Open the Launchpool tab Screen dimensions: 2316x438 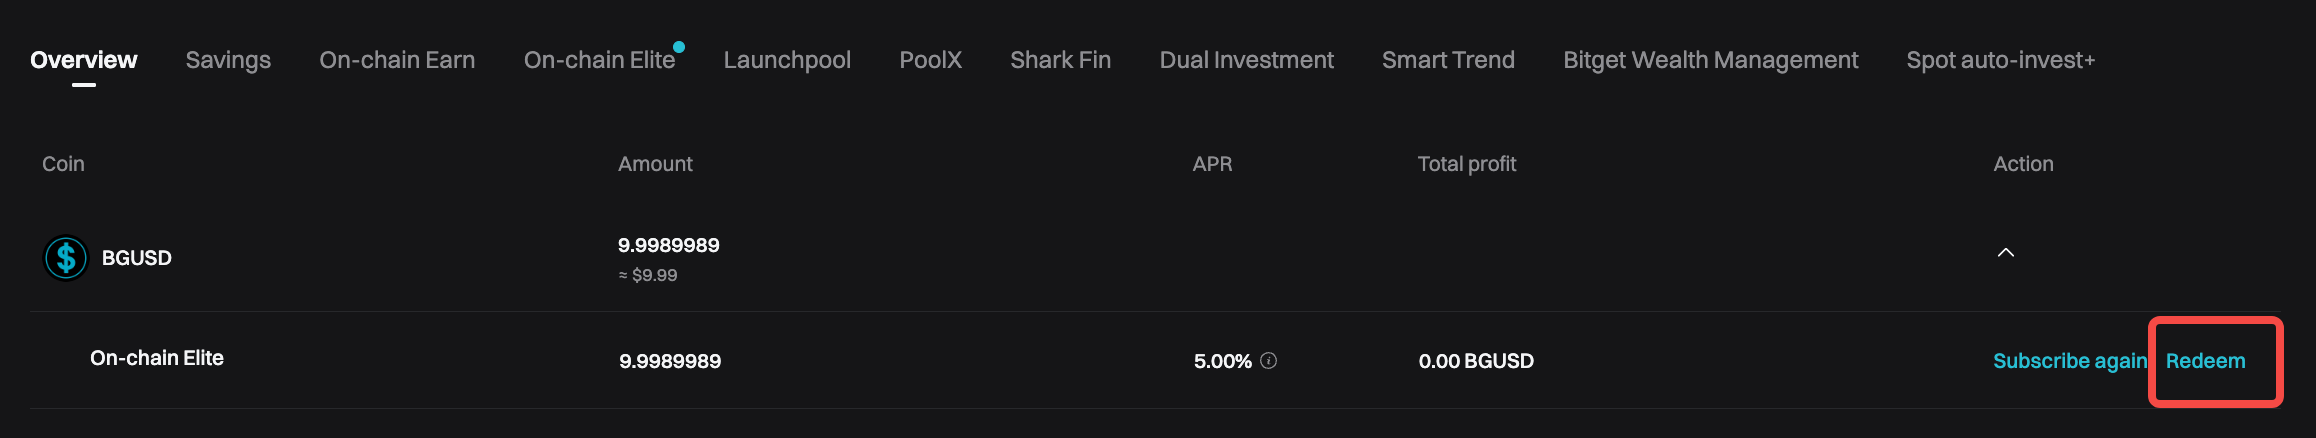point(787,60)
